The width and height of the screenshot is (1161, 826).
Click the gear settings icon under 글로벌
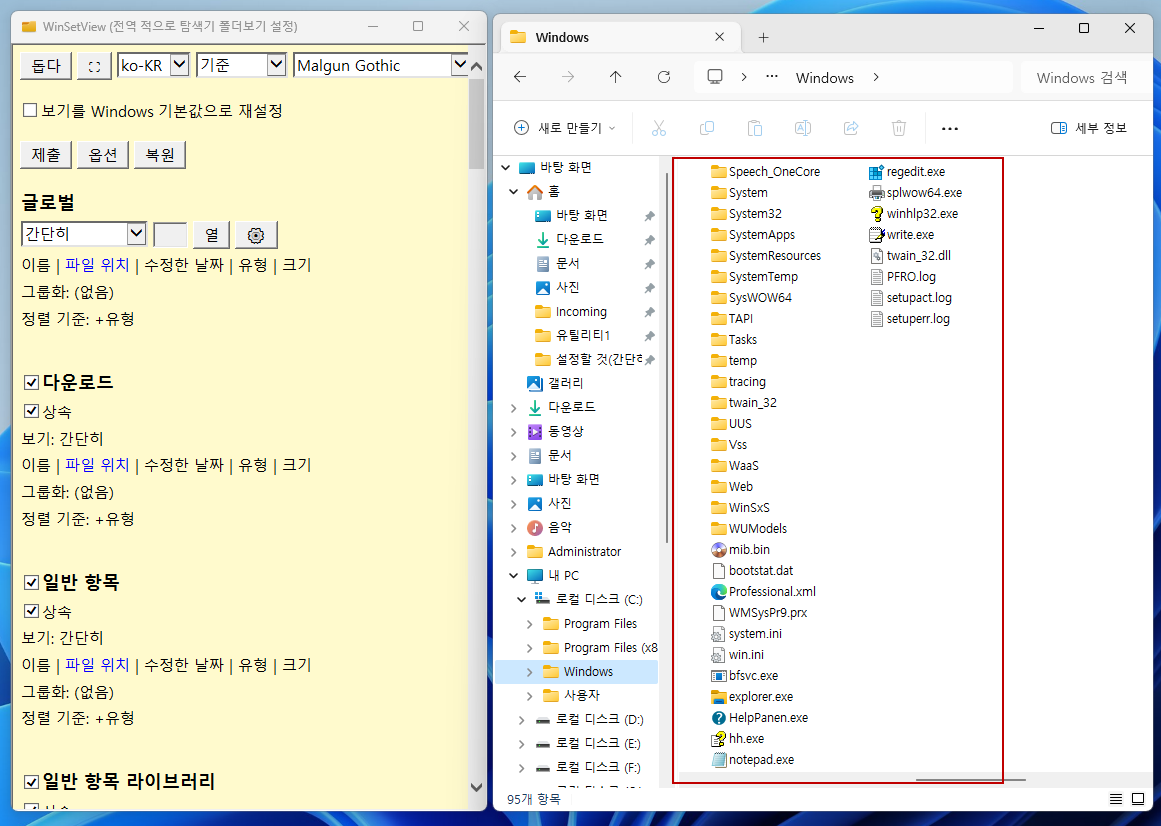(256, 235)
